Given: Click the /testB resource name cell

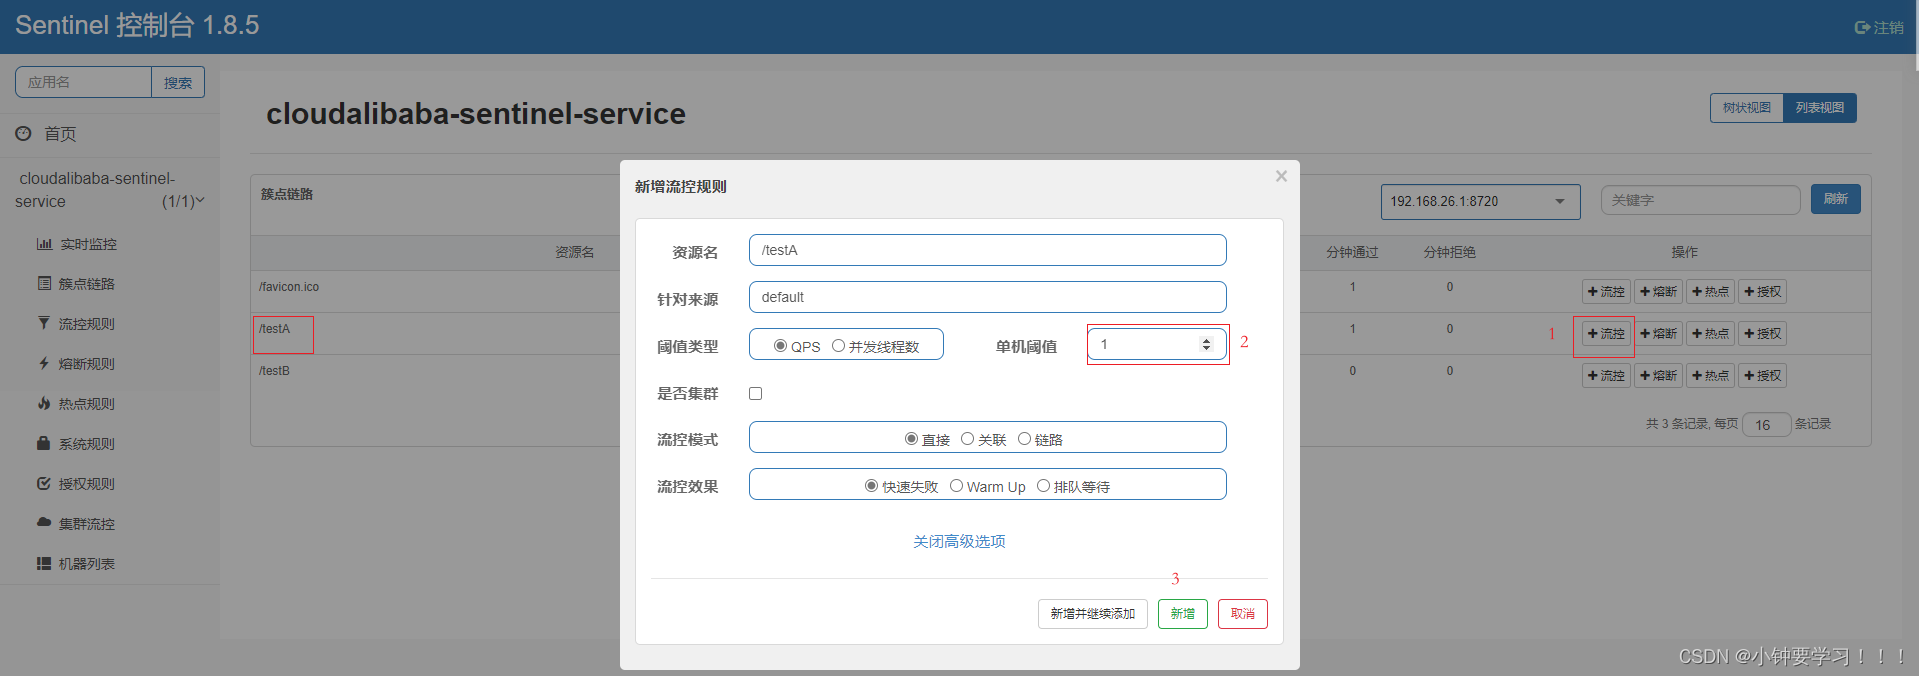Looking at the screenshot, I should click(274, 371).
